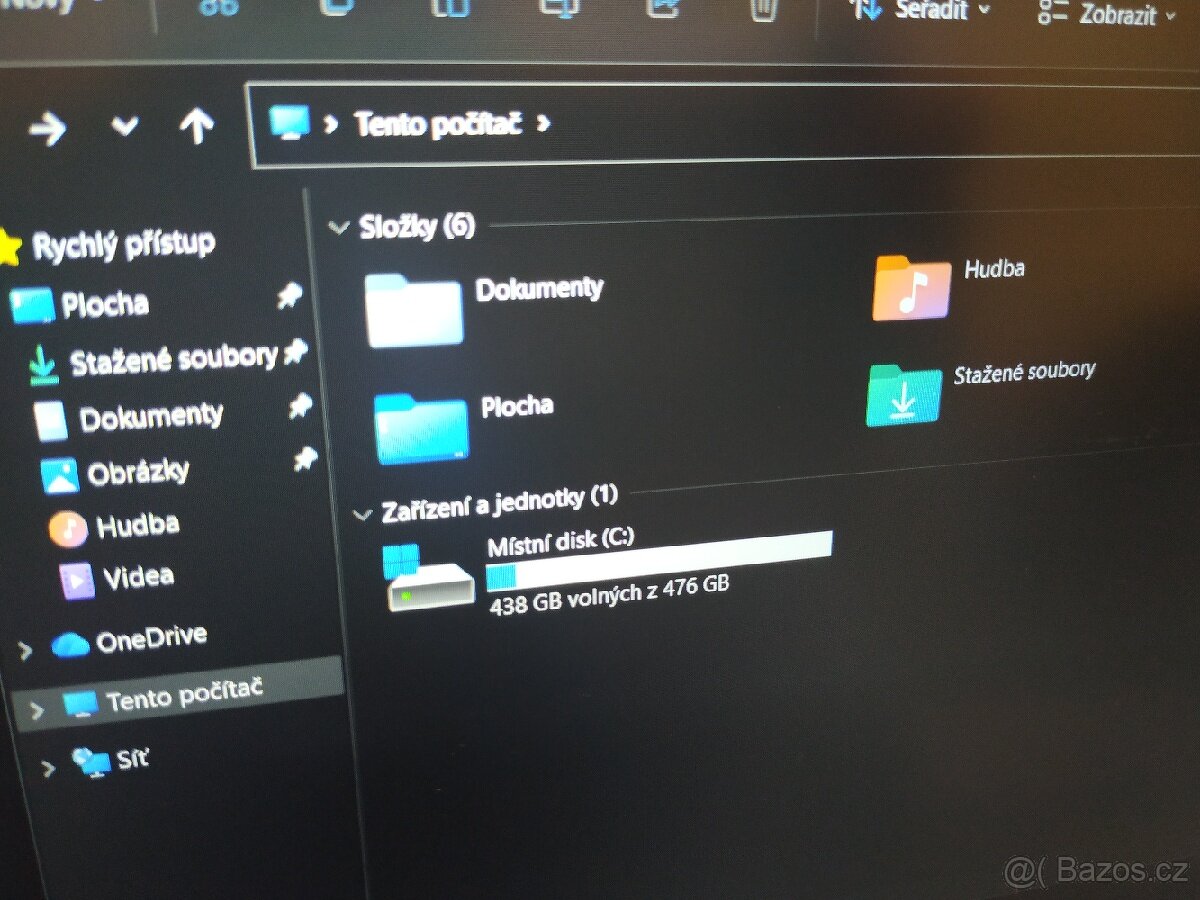Click the forward navigation arrow
Image resolution: width=1200 pixels, height=900 pixels.
[47, 128]
